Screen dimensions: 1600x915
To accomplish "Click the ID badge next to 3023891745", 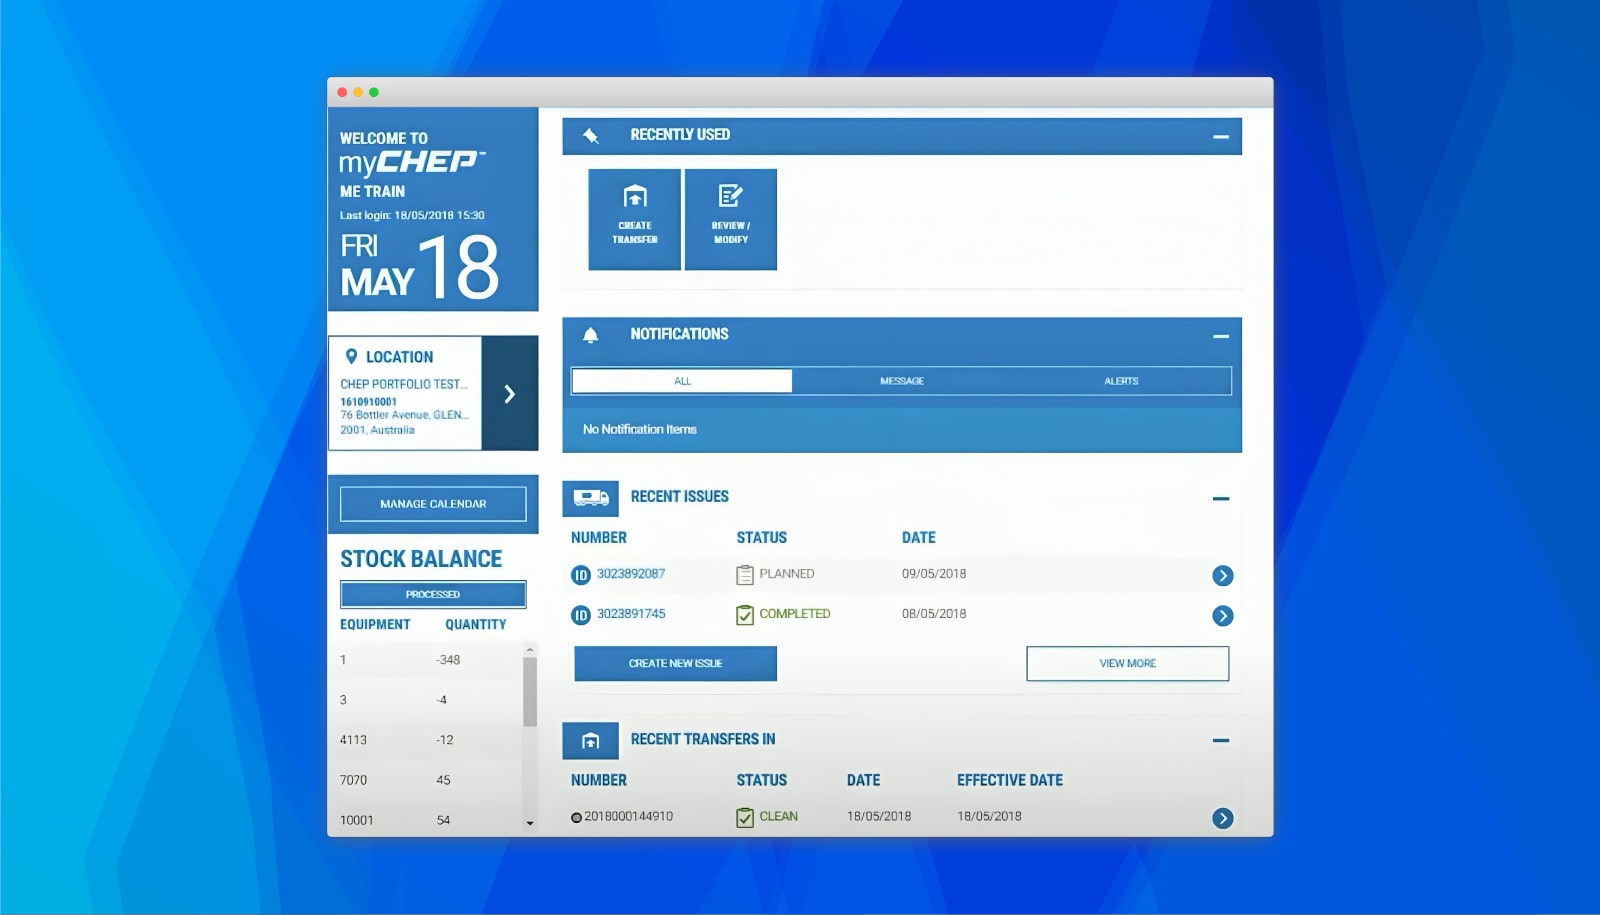I will coord(581,615).
